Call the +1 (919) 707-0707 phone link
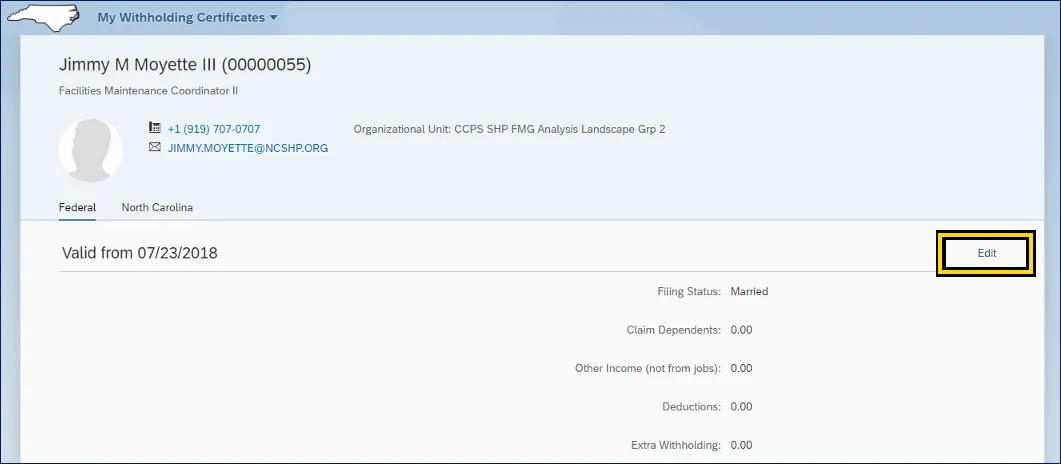 [x=213, y=129]
